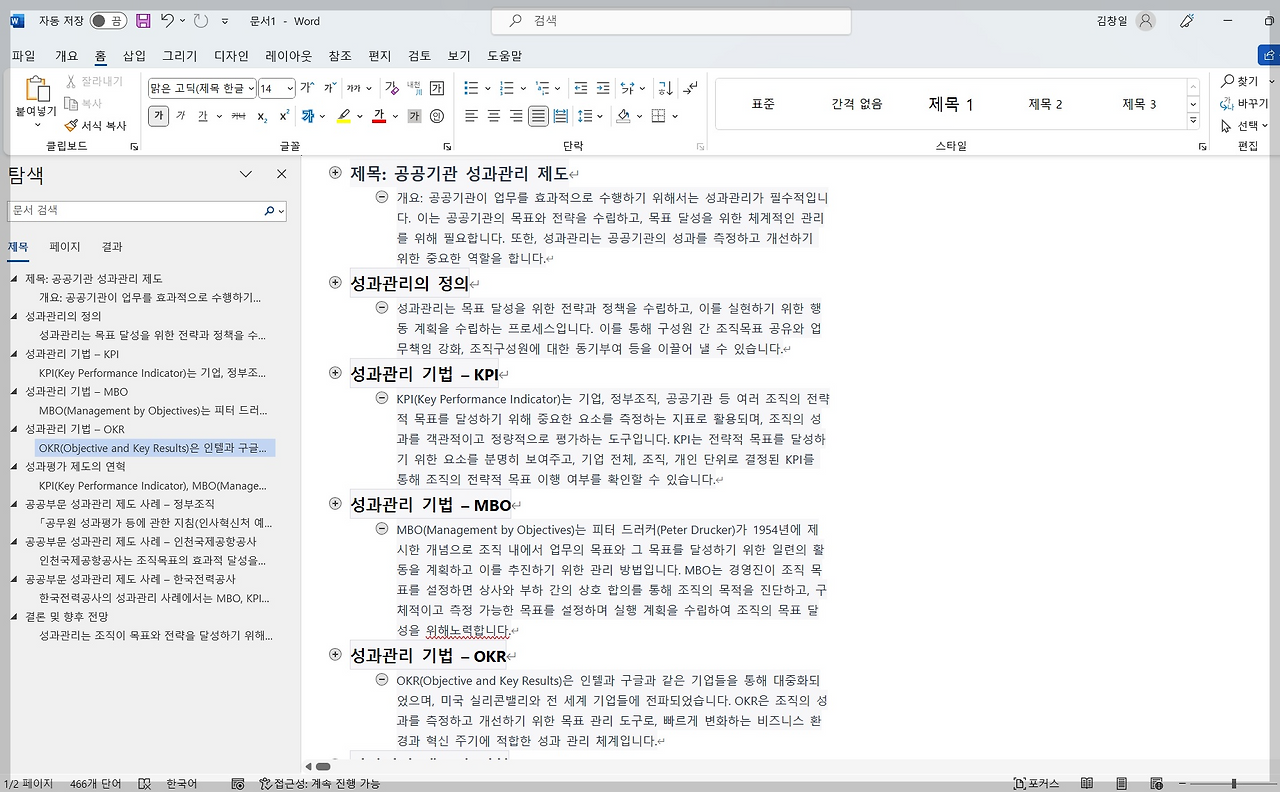The width and height of the screenshot is (1280, 792).
Task: Collapse 성과관리 기법 – OKR in navigation tree
Action: (14, 429)
